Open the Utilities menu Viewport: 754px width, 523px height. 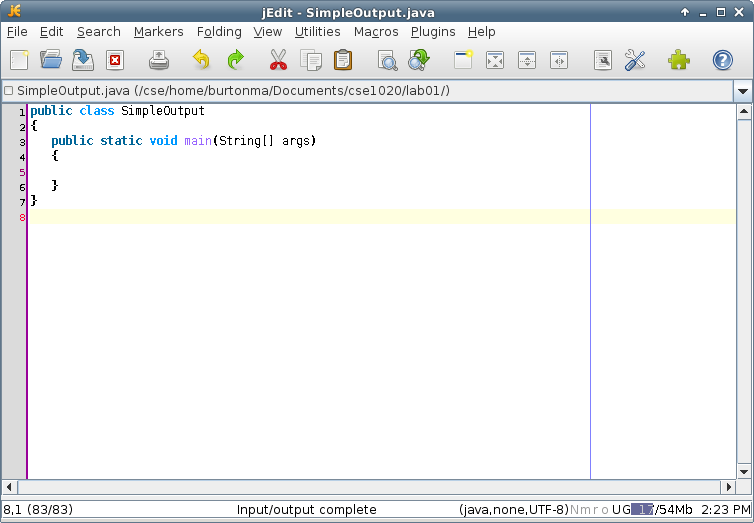point(318,32)
